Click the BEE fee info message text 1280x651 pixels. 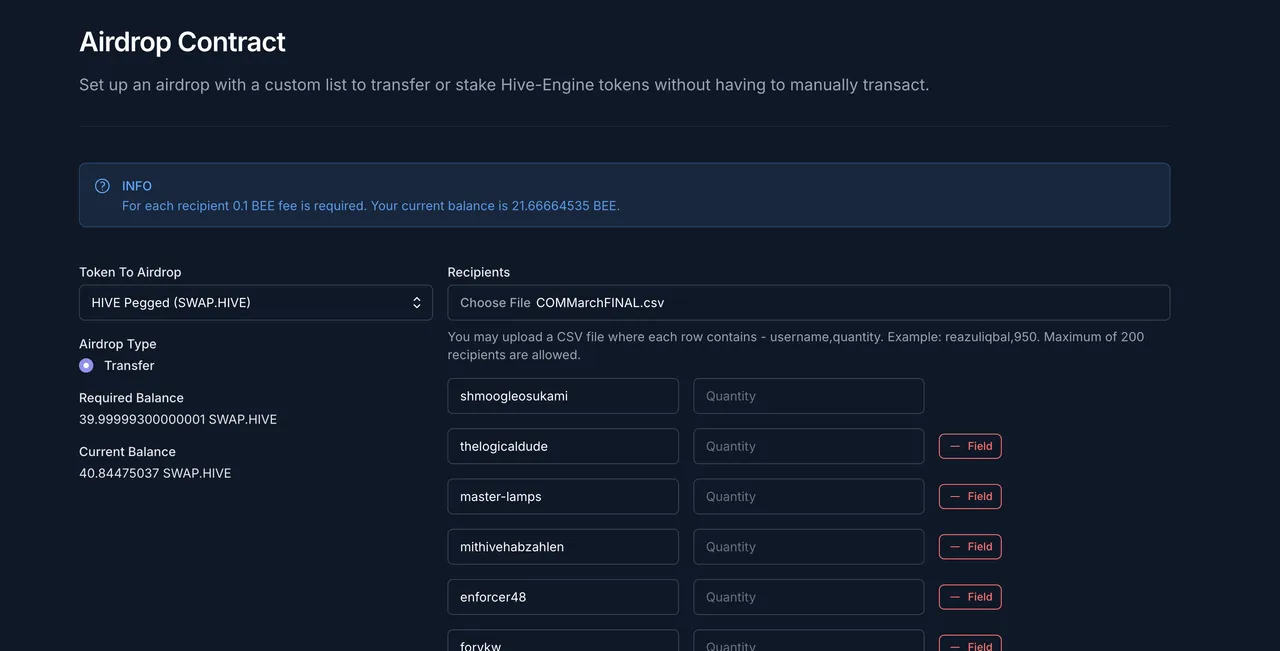tap(371, 206)
